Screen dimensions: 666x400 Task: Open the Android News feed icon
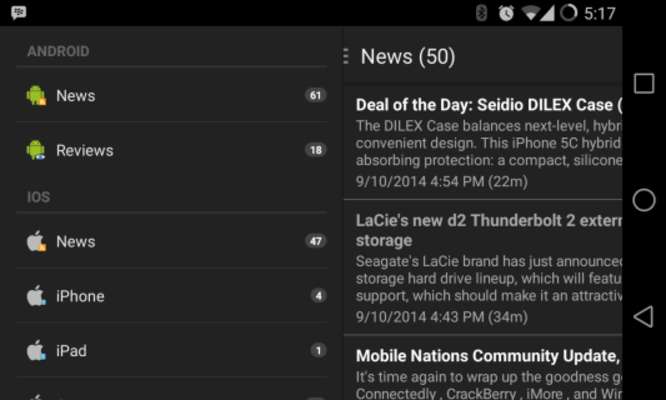36,95
